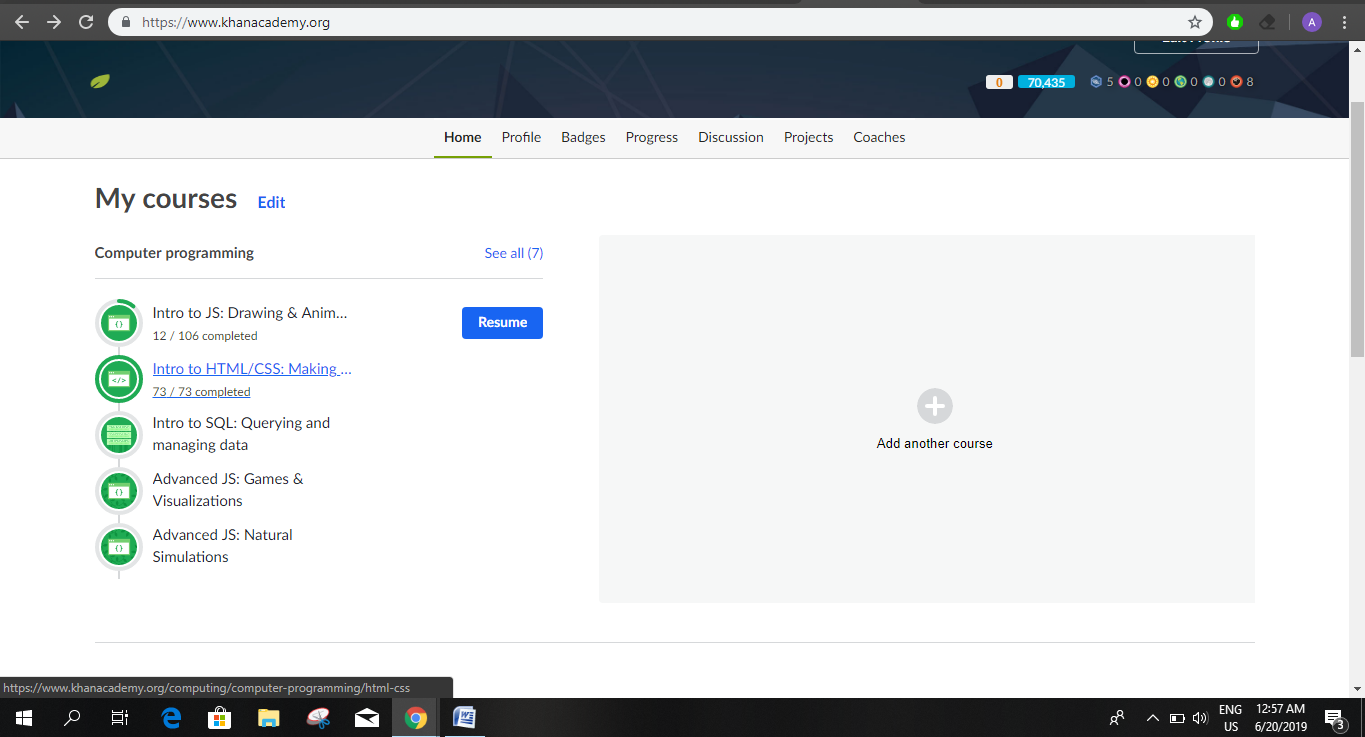The height and width of the screenshot is (737, 1365).
Task: Open the eraser extension icon
Action: pos(1268,22)
